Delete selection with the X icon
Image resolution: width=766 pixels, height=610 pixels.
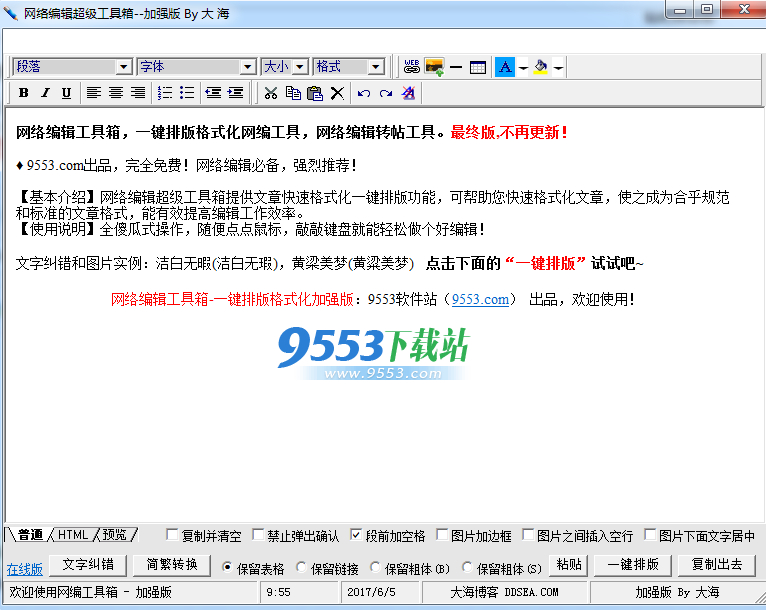337,93
